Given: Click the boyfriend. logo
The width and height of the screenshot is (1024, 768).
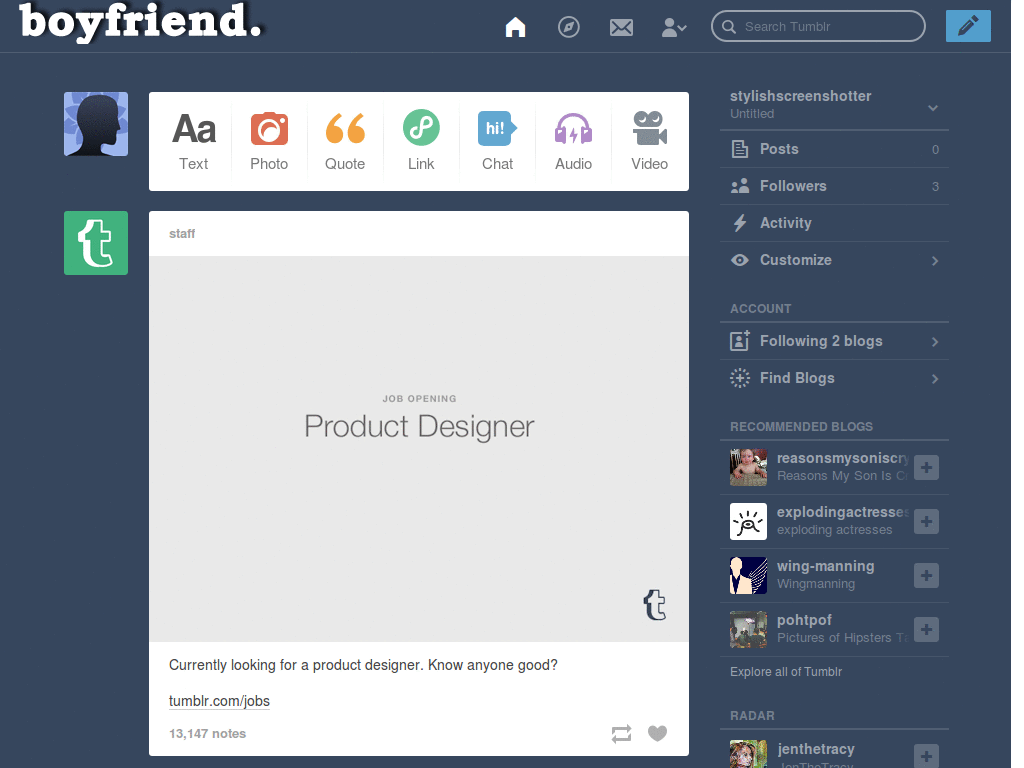Looking at the screenshot, I should (x=141, y=22).
